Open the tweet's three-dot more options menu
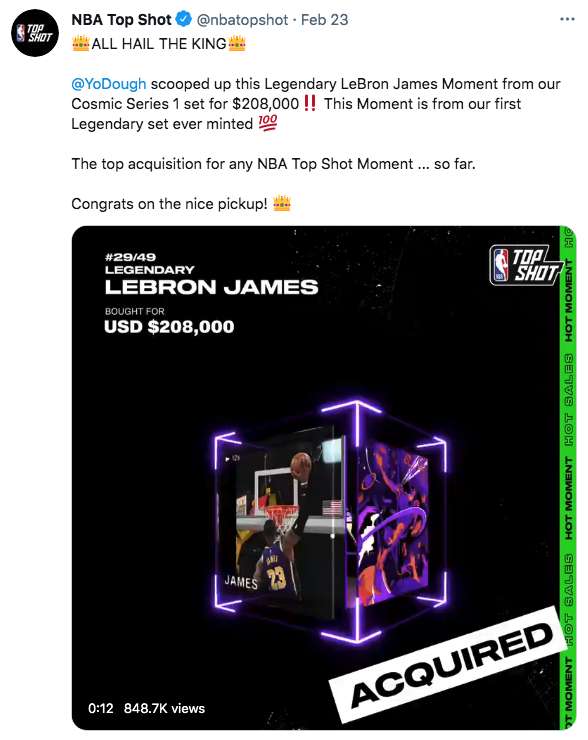This screenshot has width=588, height=740. pyautogui.click(x=567, y=19)
